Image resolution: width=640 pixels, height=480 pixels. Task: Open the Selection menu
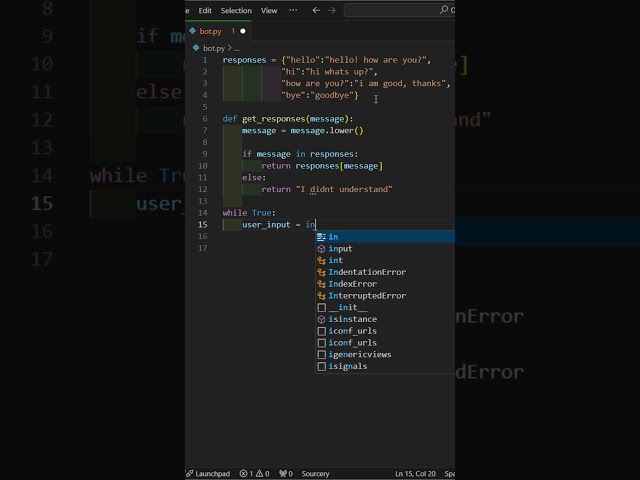pos(236,11)
